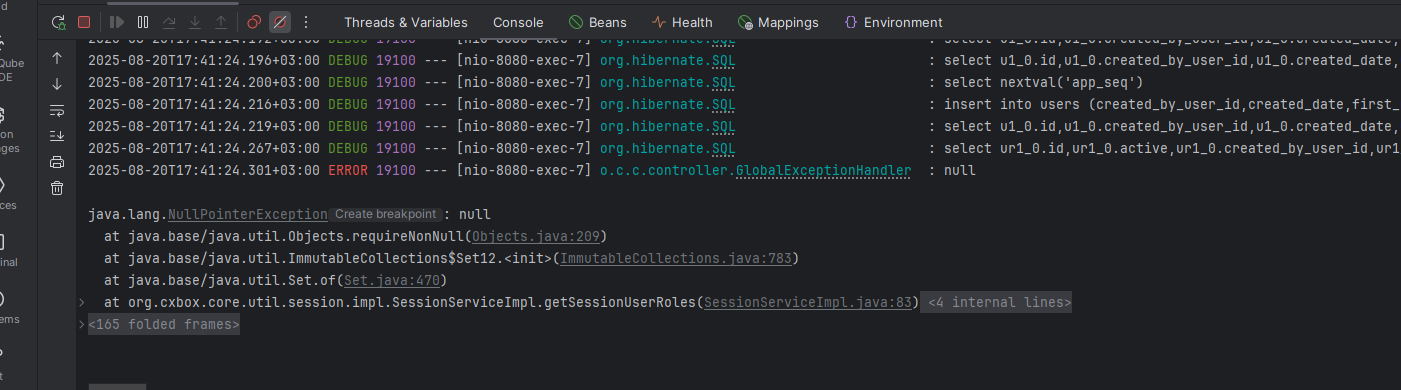Viewport: 1401px width, 390px height.
Task: Click timestamp 2025-08-20T17:41:24.301+03:00
Action: pyautogui.click(x=204, y=170)
